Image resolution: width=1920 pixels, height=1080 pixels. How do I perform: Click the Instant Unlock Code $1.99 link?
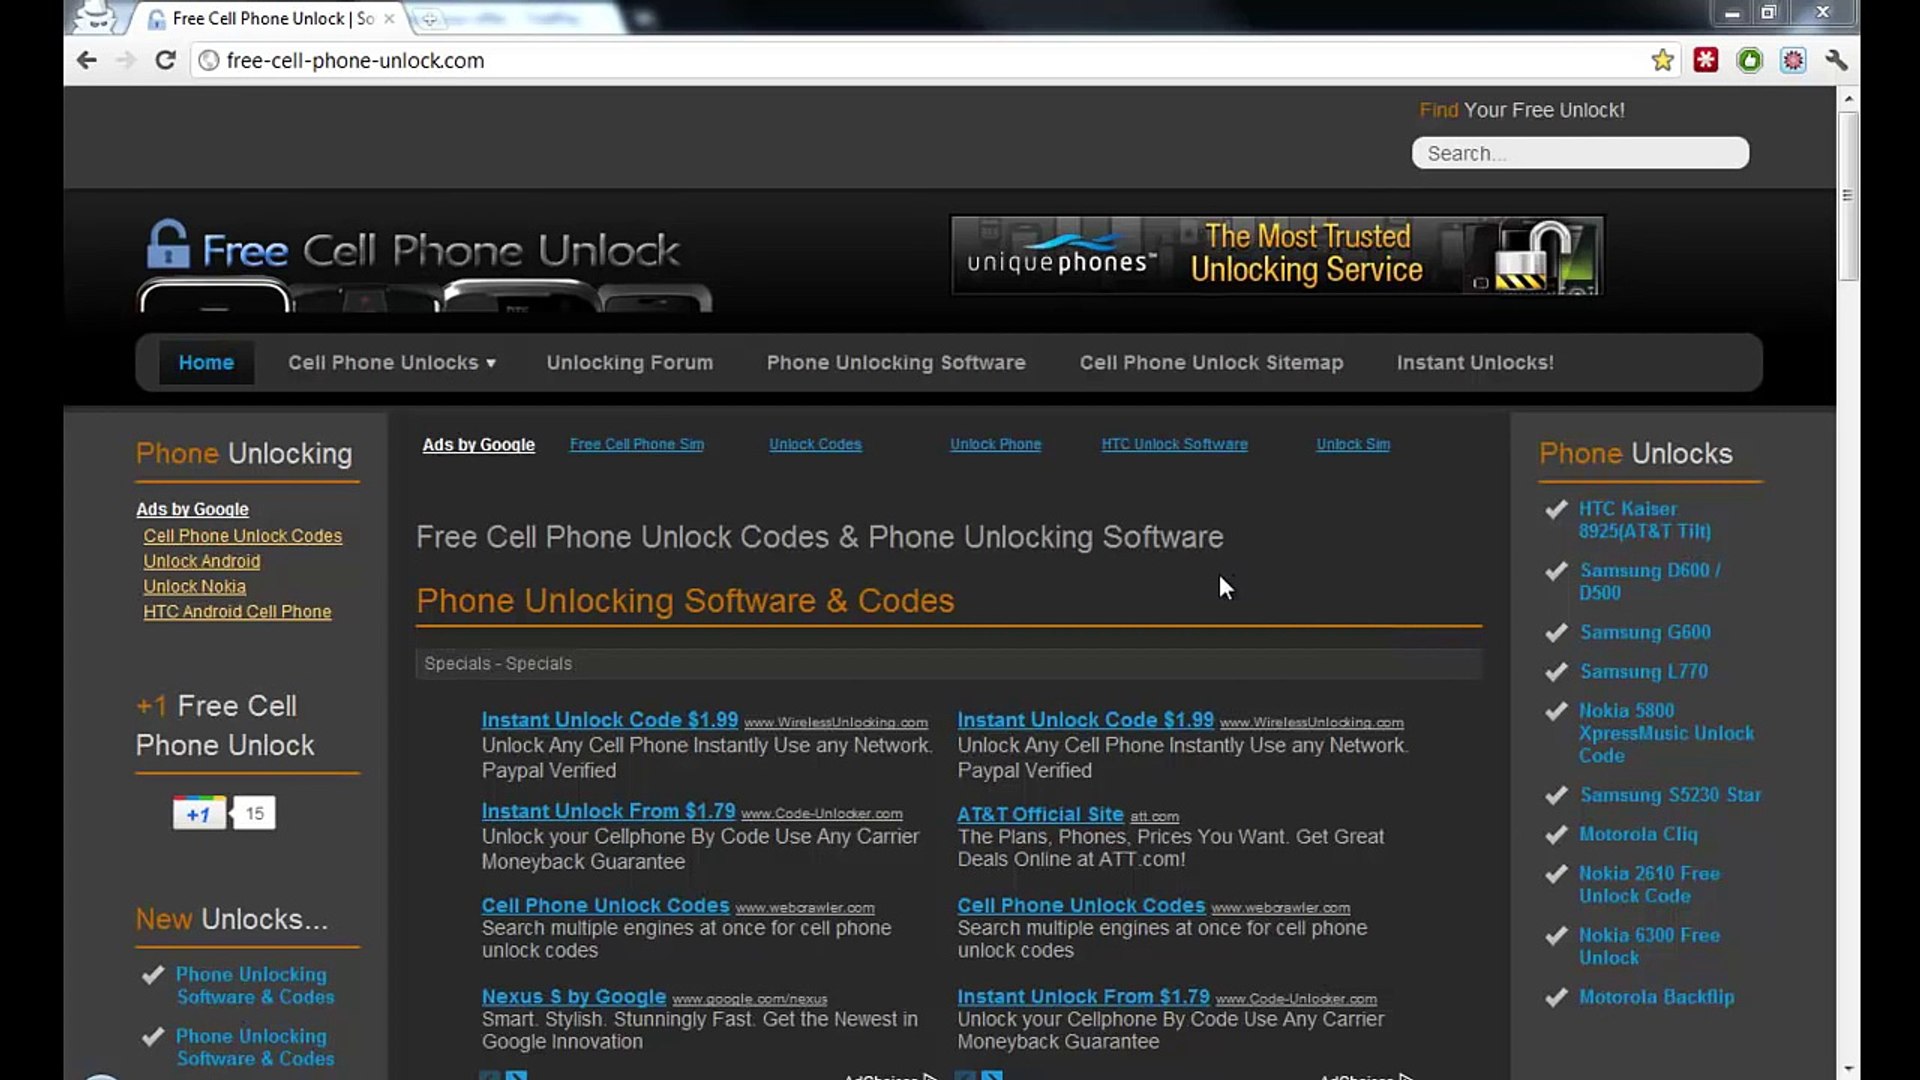tap(610, 719)
